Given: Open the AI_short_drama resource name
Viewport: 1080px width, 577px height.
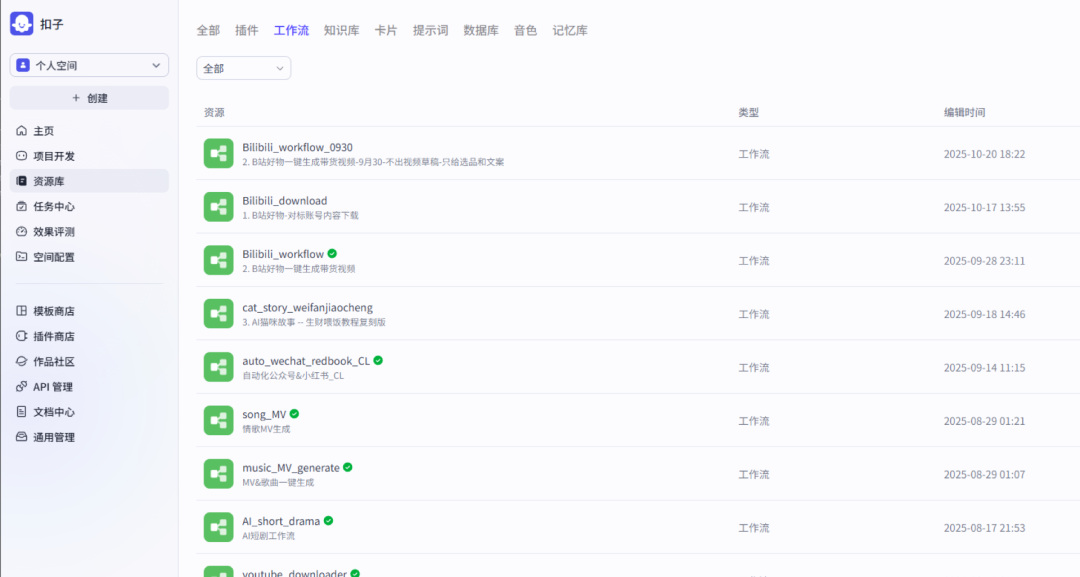Looking at the screenshot, I should point(281,521).
